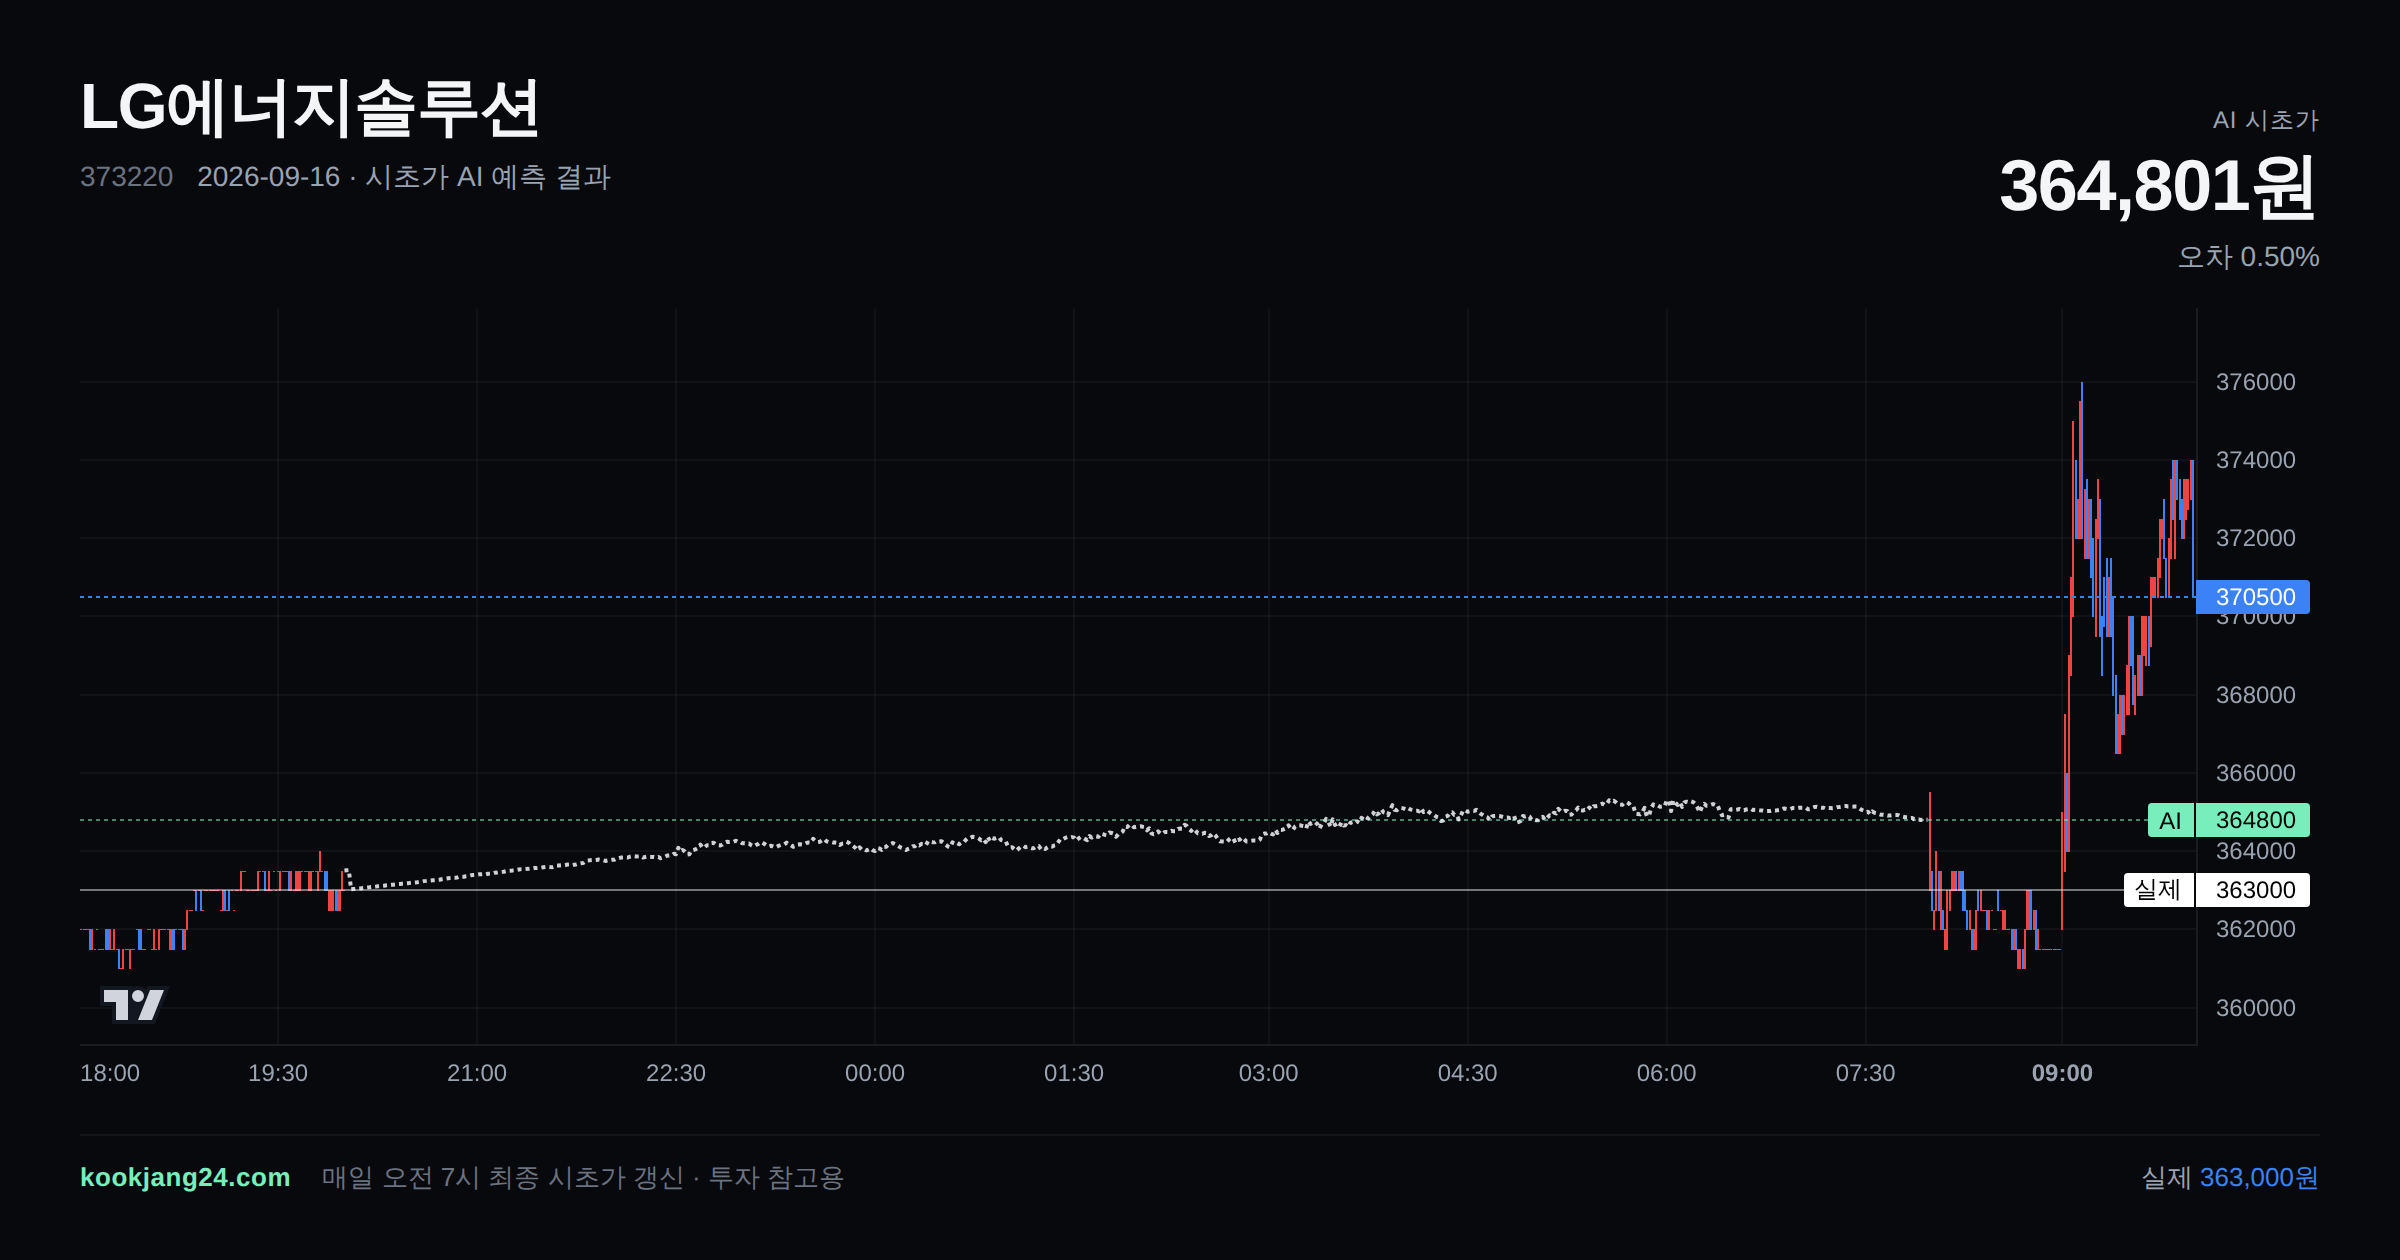Click the TradingView logo icon
The image size is (2400, 1260).
pyautogui.click(x=134, y=1004)
